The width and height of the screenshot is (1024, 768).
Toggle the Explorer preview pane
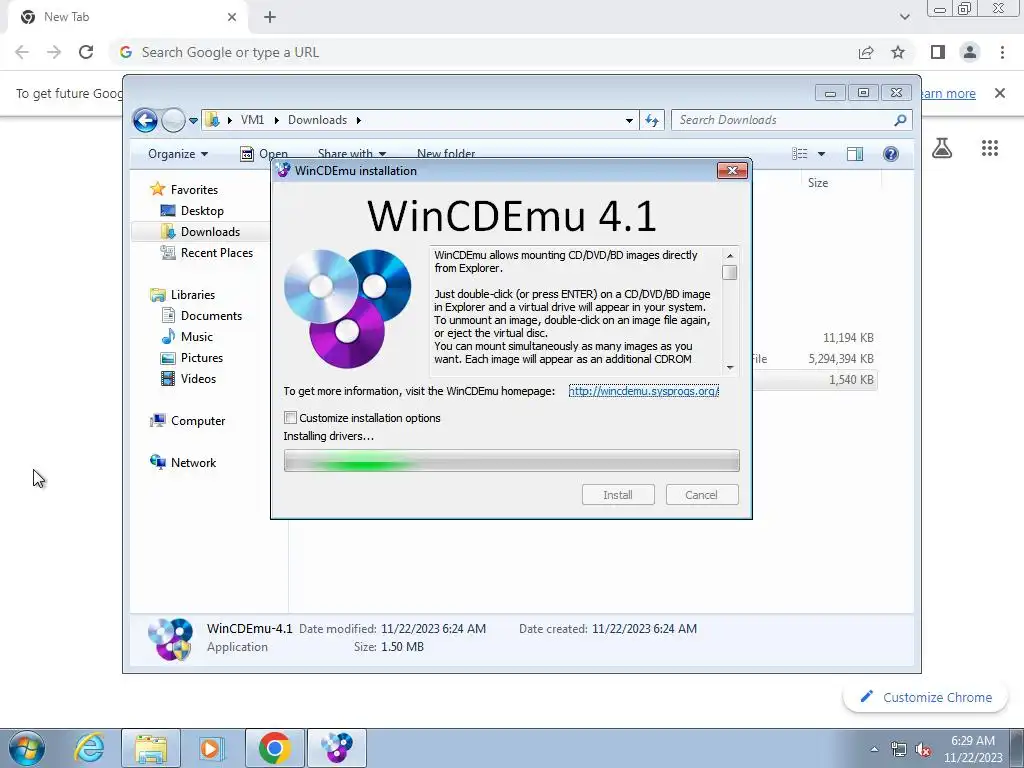tap(855, 153)
